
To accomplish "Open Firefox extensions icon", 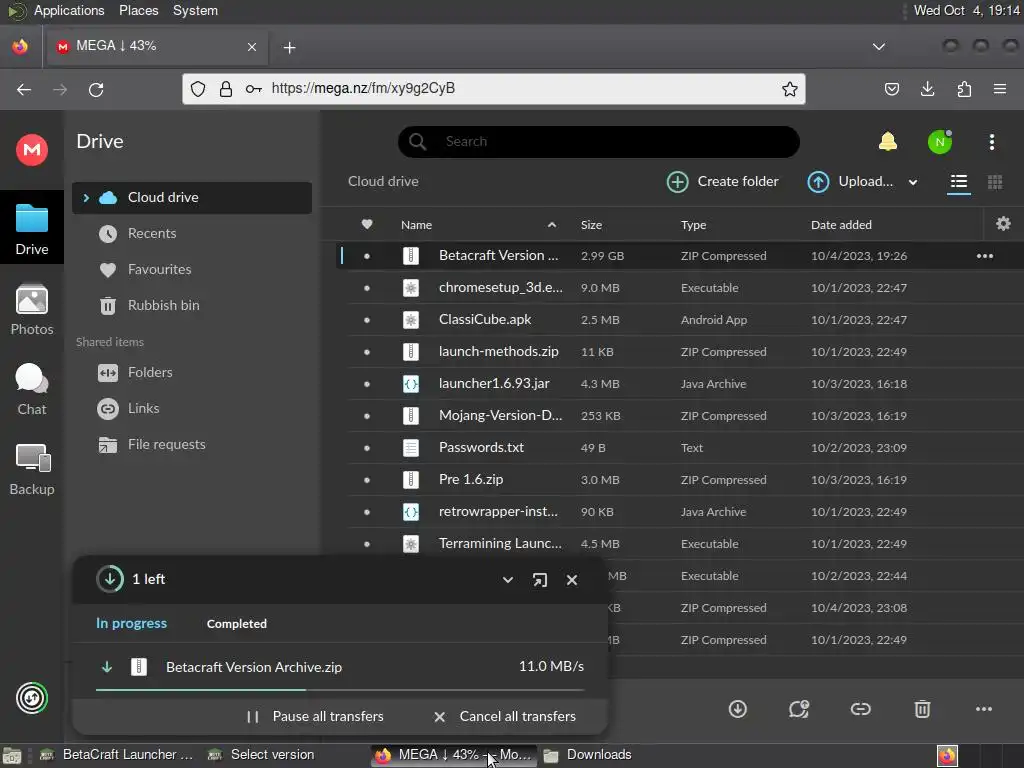I will pyautogui.click(x=964, y=89).
